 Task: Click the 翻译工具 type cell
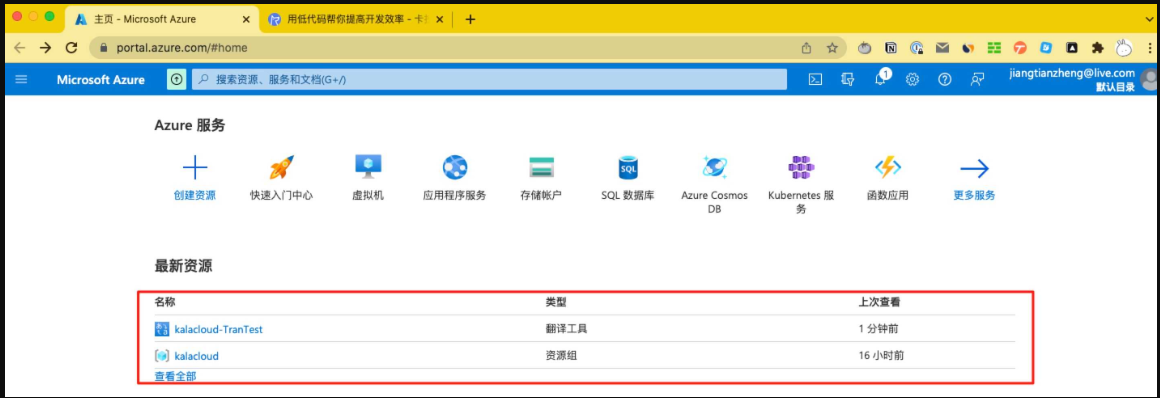[567, 329]
